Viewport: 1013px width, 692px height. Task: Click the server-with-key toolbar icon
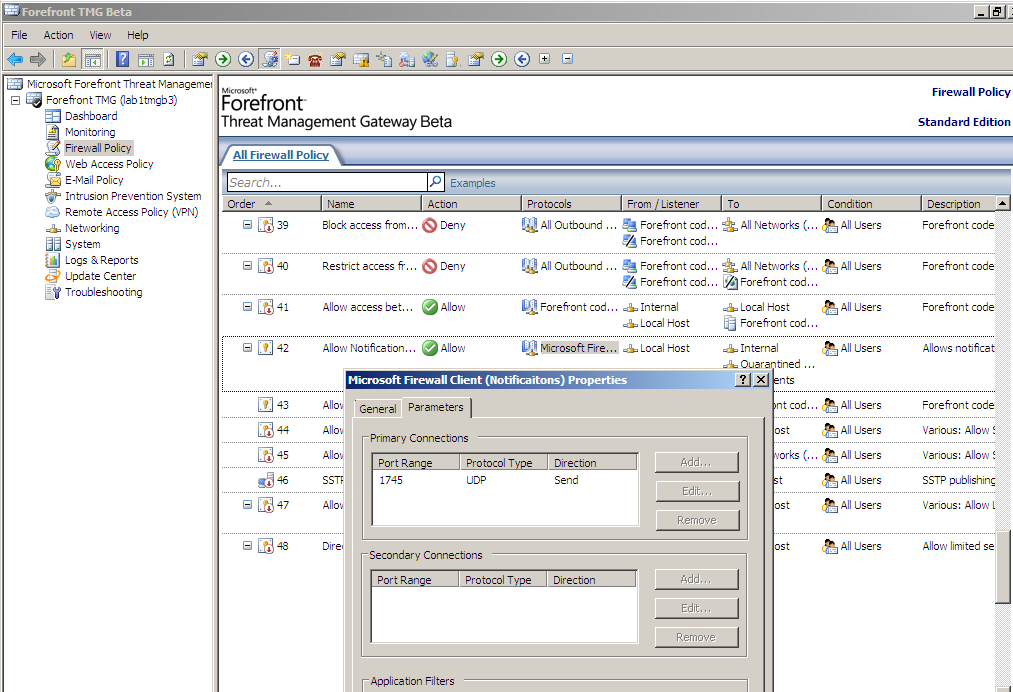(452, 59)
